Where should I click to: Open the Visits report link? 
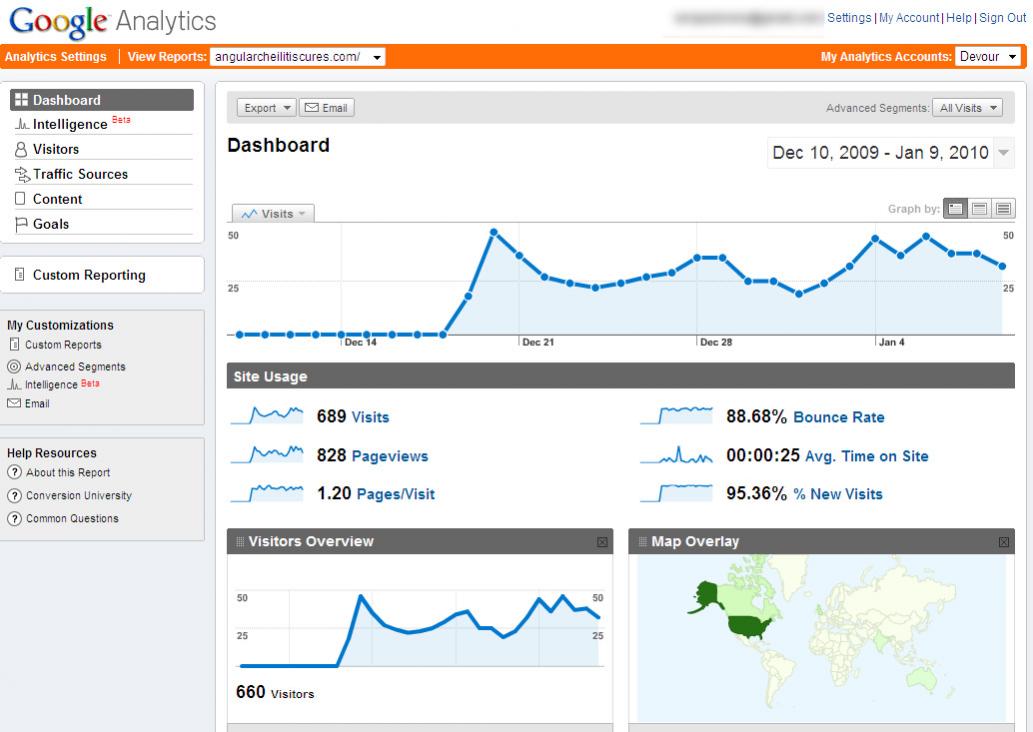coord(370,417)
